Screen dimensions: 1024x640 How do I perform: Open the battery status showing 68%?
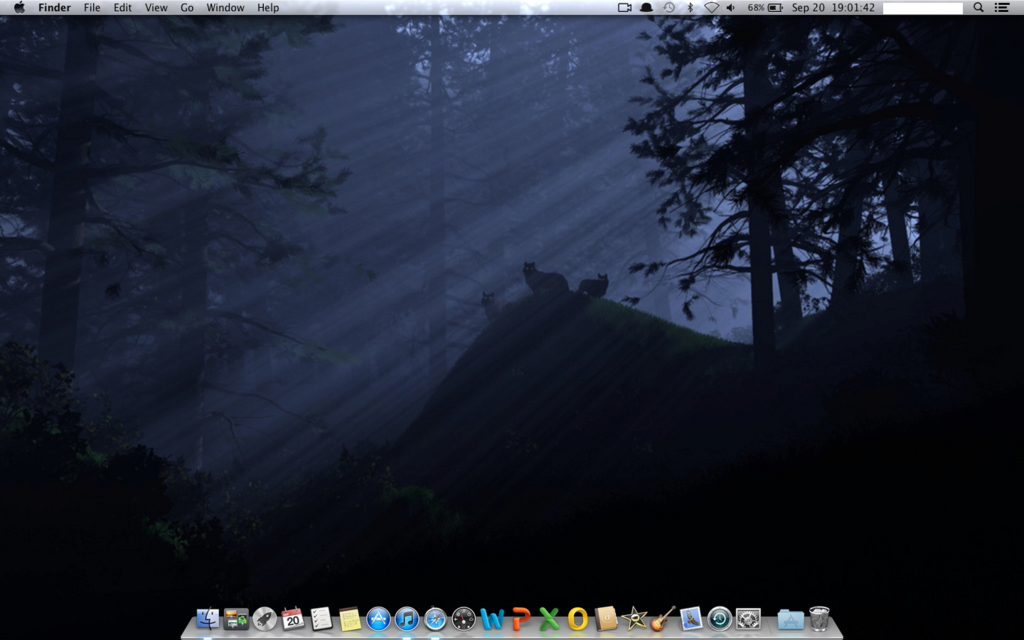point(765,7)
